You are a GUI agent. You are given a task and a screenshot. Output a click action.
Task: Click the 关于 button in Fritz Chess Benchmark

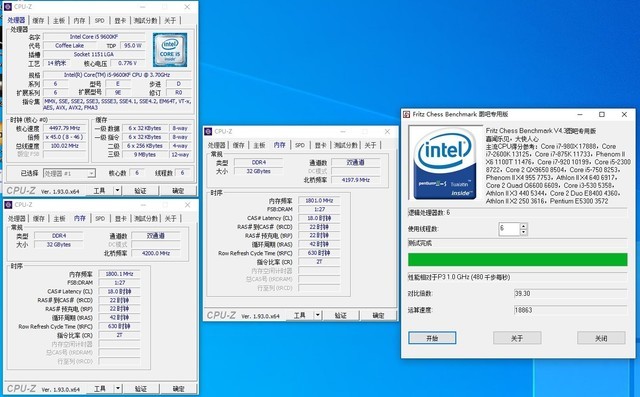[517, 338]
